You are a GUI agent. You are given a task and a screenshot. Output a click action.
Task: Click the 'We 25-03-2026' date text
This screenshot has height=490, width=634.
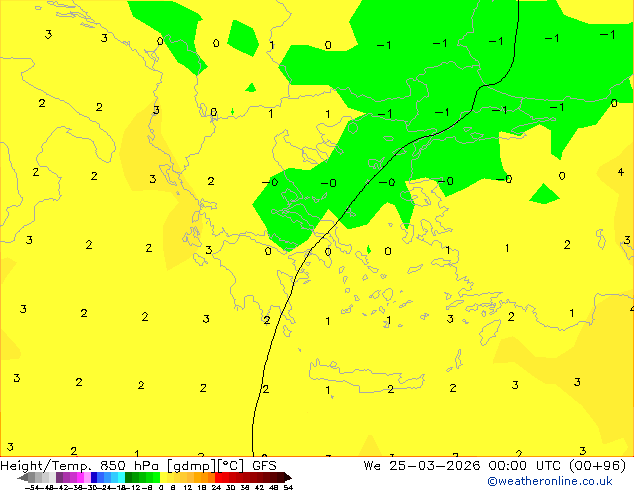pos(422,466)
